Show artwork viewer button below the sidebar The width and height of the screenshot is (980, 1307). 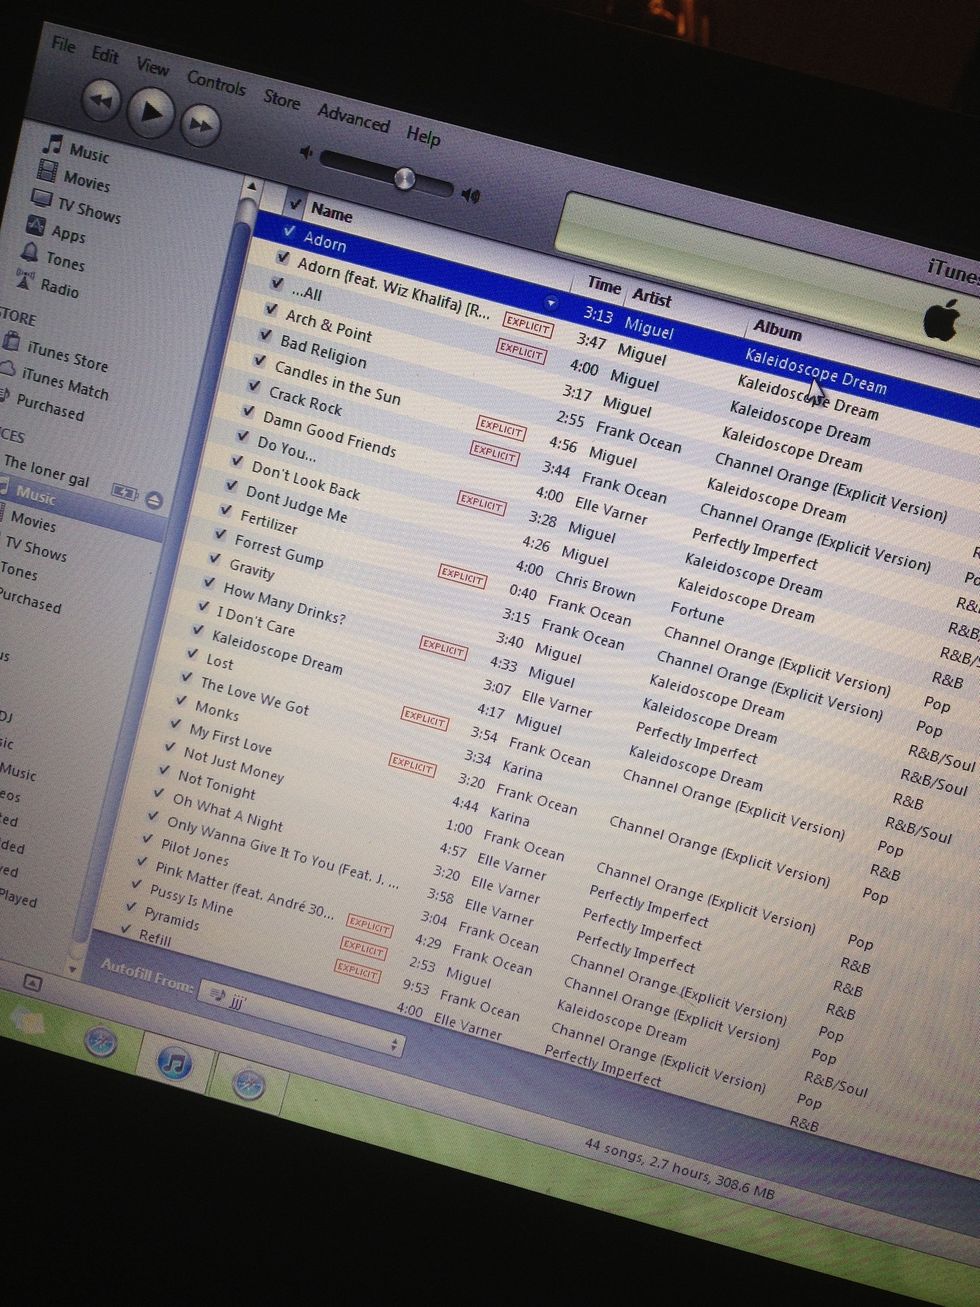pyautogui.click(x=31, y=983)
